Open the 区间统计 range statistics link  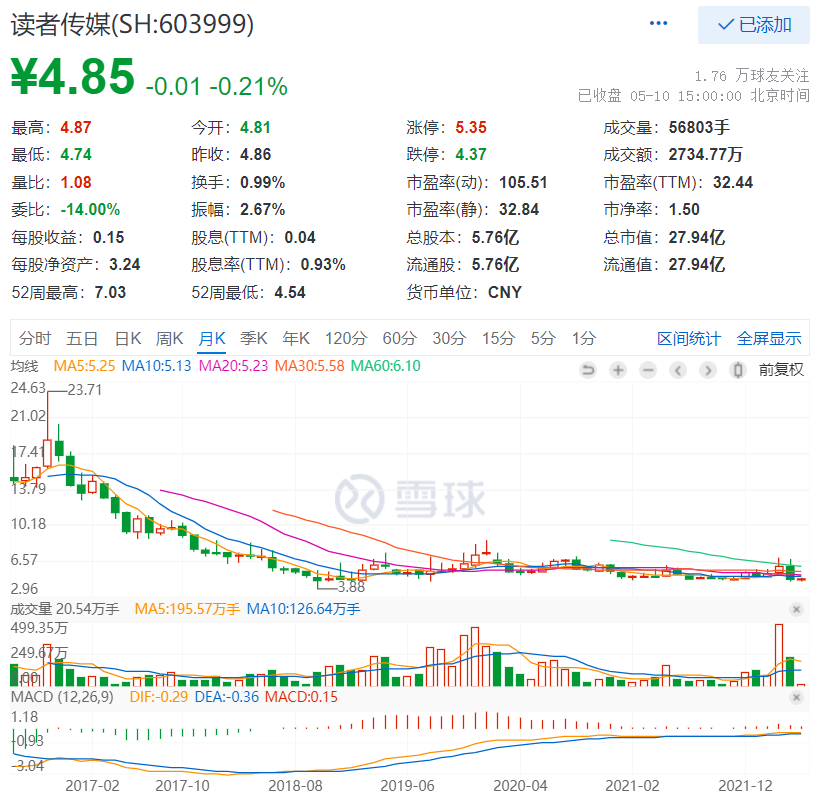(x=689, y=339)
